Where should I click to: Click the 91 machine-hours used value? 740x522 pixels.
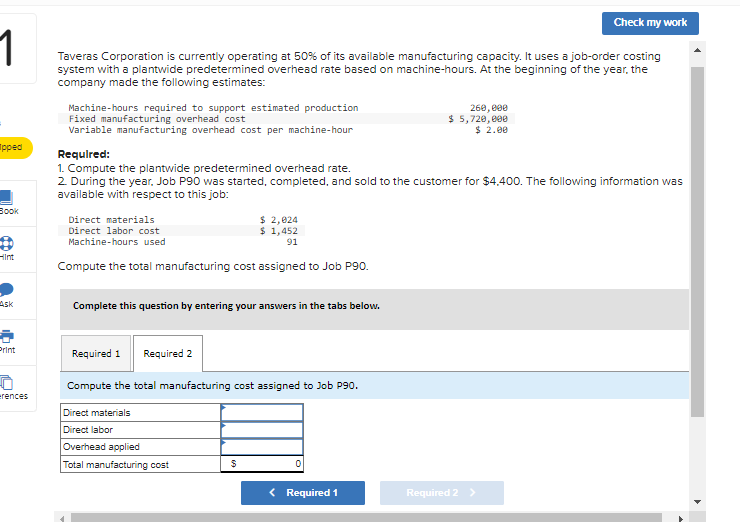292,242
